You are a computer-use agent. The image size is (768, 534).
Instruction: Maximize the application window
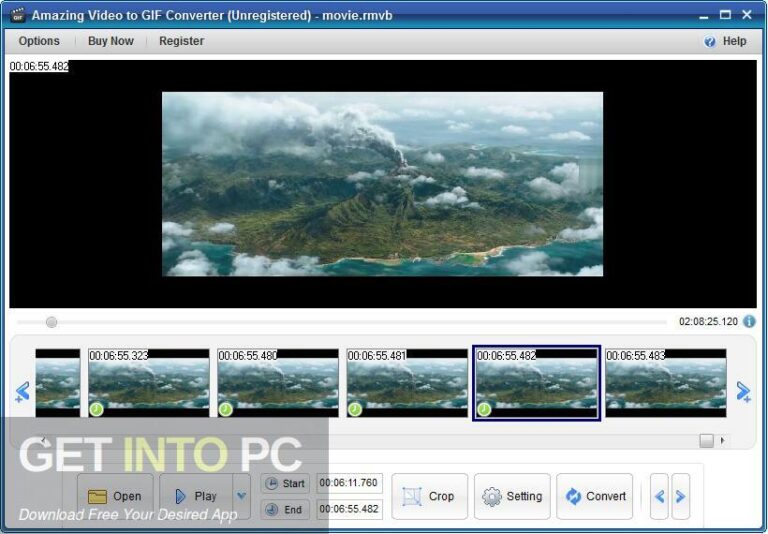pyautogui.click(x=725, y=15)
